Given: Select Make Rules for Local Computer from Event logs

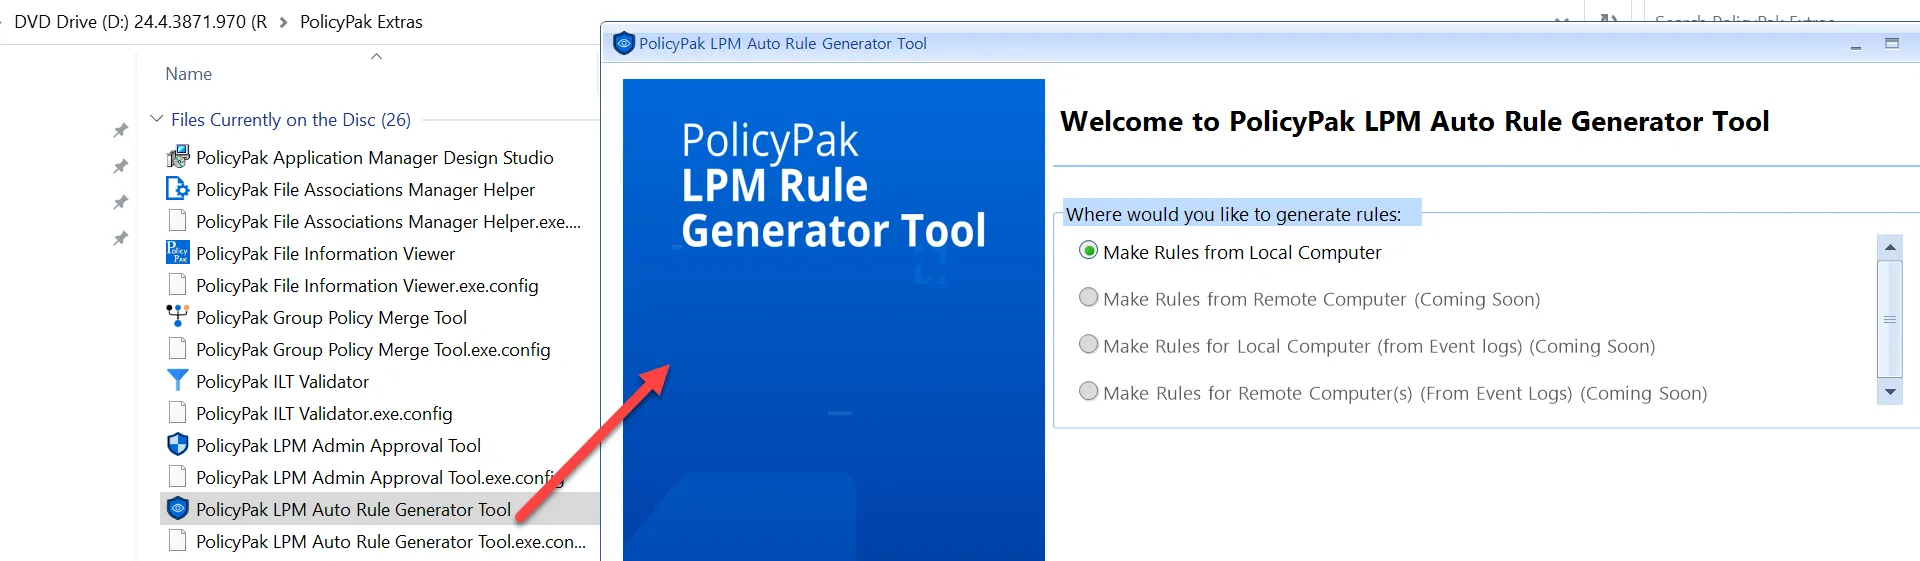Looking at the screenshot, I should pos(1089,345).
